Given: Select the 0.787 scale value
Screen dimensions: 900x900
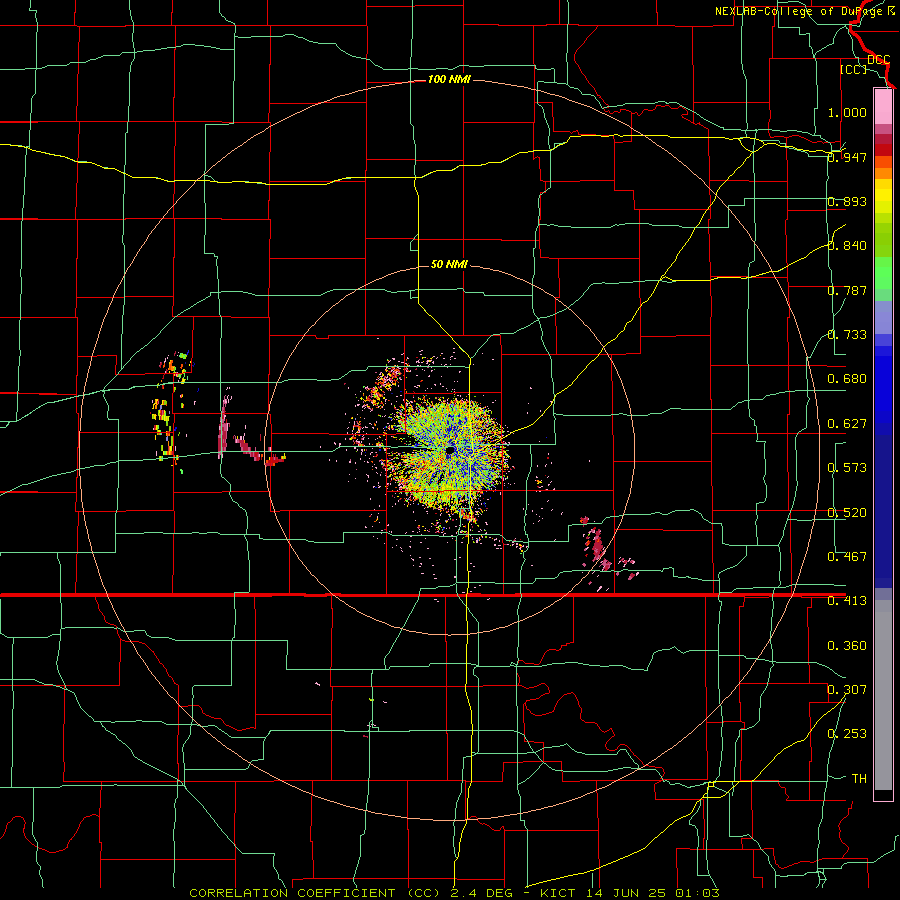Looking at the screenshot, I should 847,290.
